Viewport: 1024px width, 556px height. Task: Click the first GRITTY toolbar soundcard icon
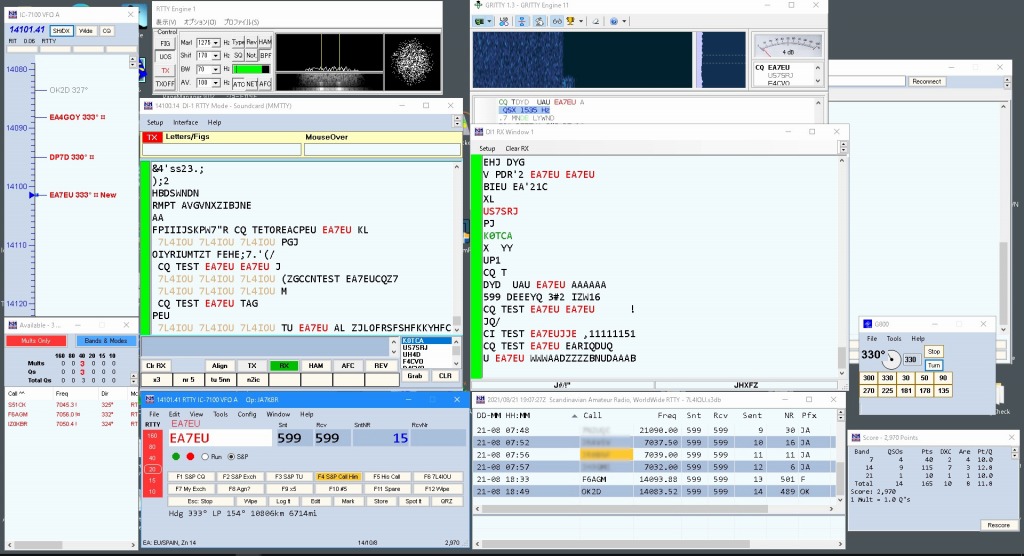pos(479,21)
